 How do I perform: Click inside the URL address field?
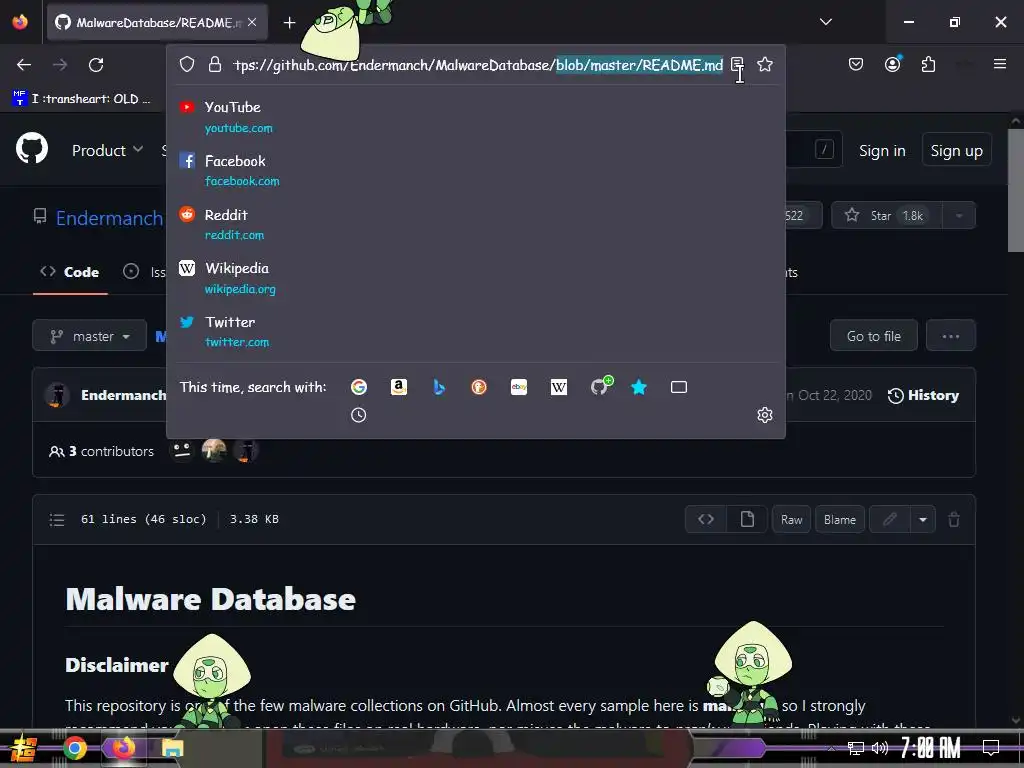pos(478,65)
